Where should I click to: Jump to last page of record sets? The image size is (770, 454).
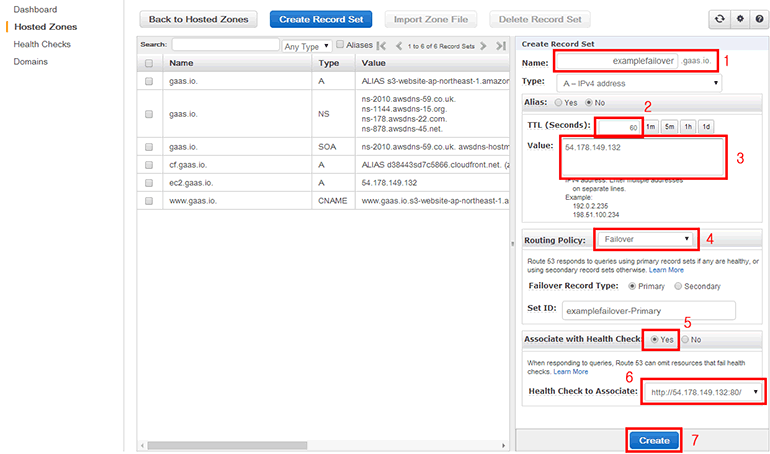[501, 46]
